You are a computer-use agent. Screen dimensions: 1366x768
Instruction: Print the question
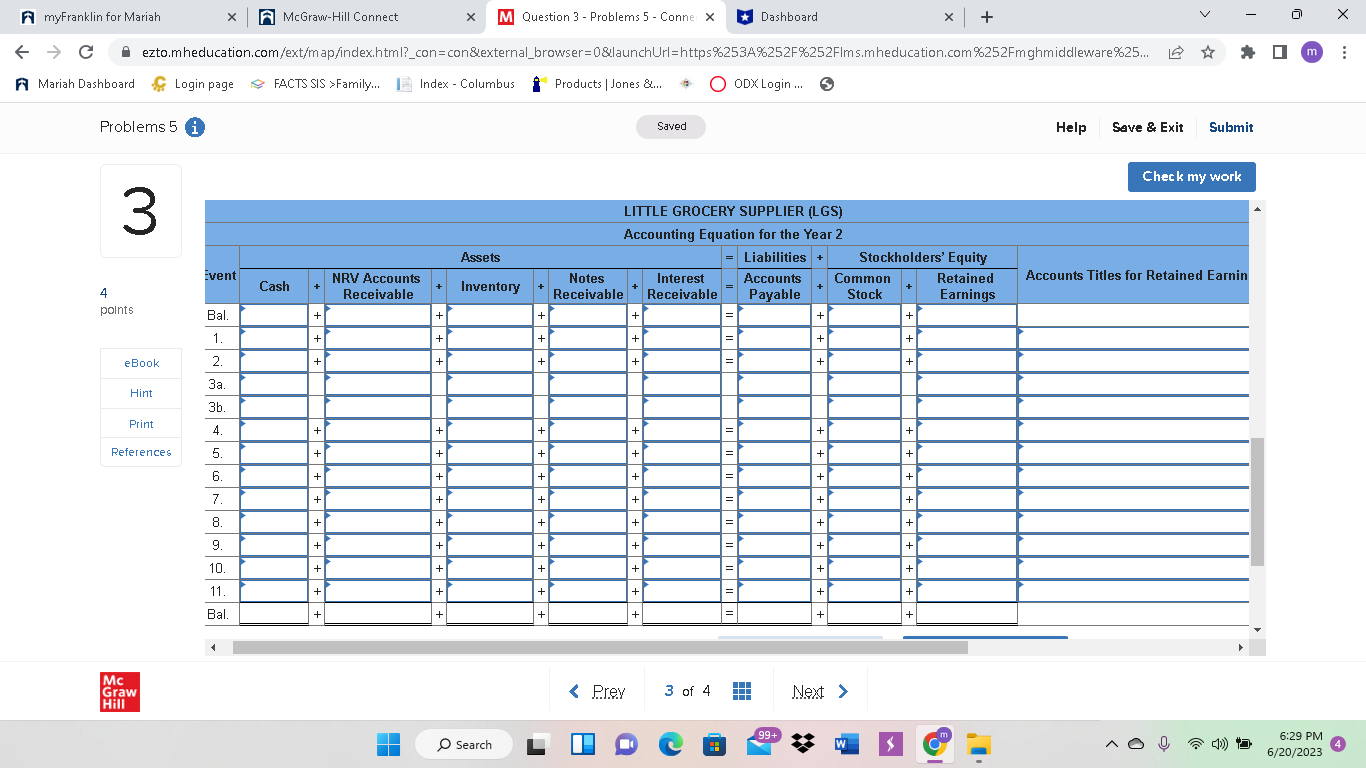click(141, 424)
